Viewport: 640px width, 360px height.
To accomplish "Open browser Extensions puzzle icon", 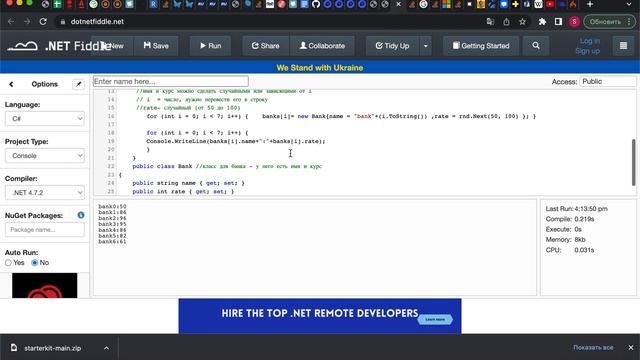I will [x=542, y=22].
